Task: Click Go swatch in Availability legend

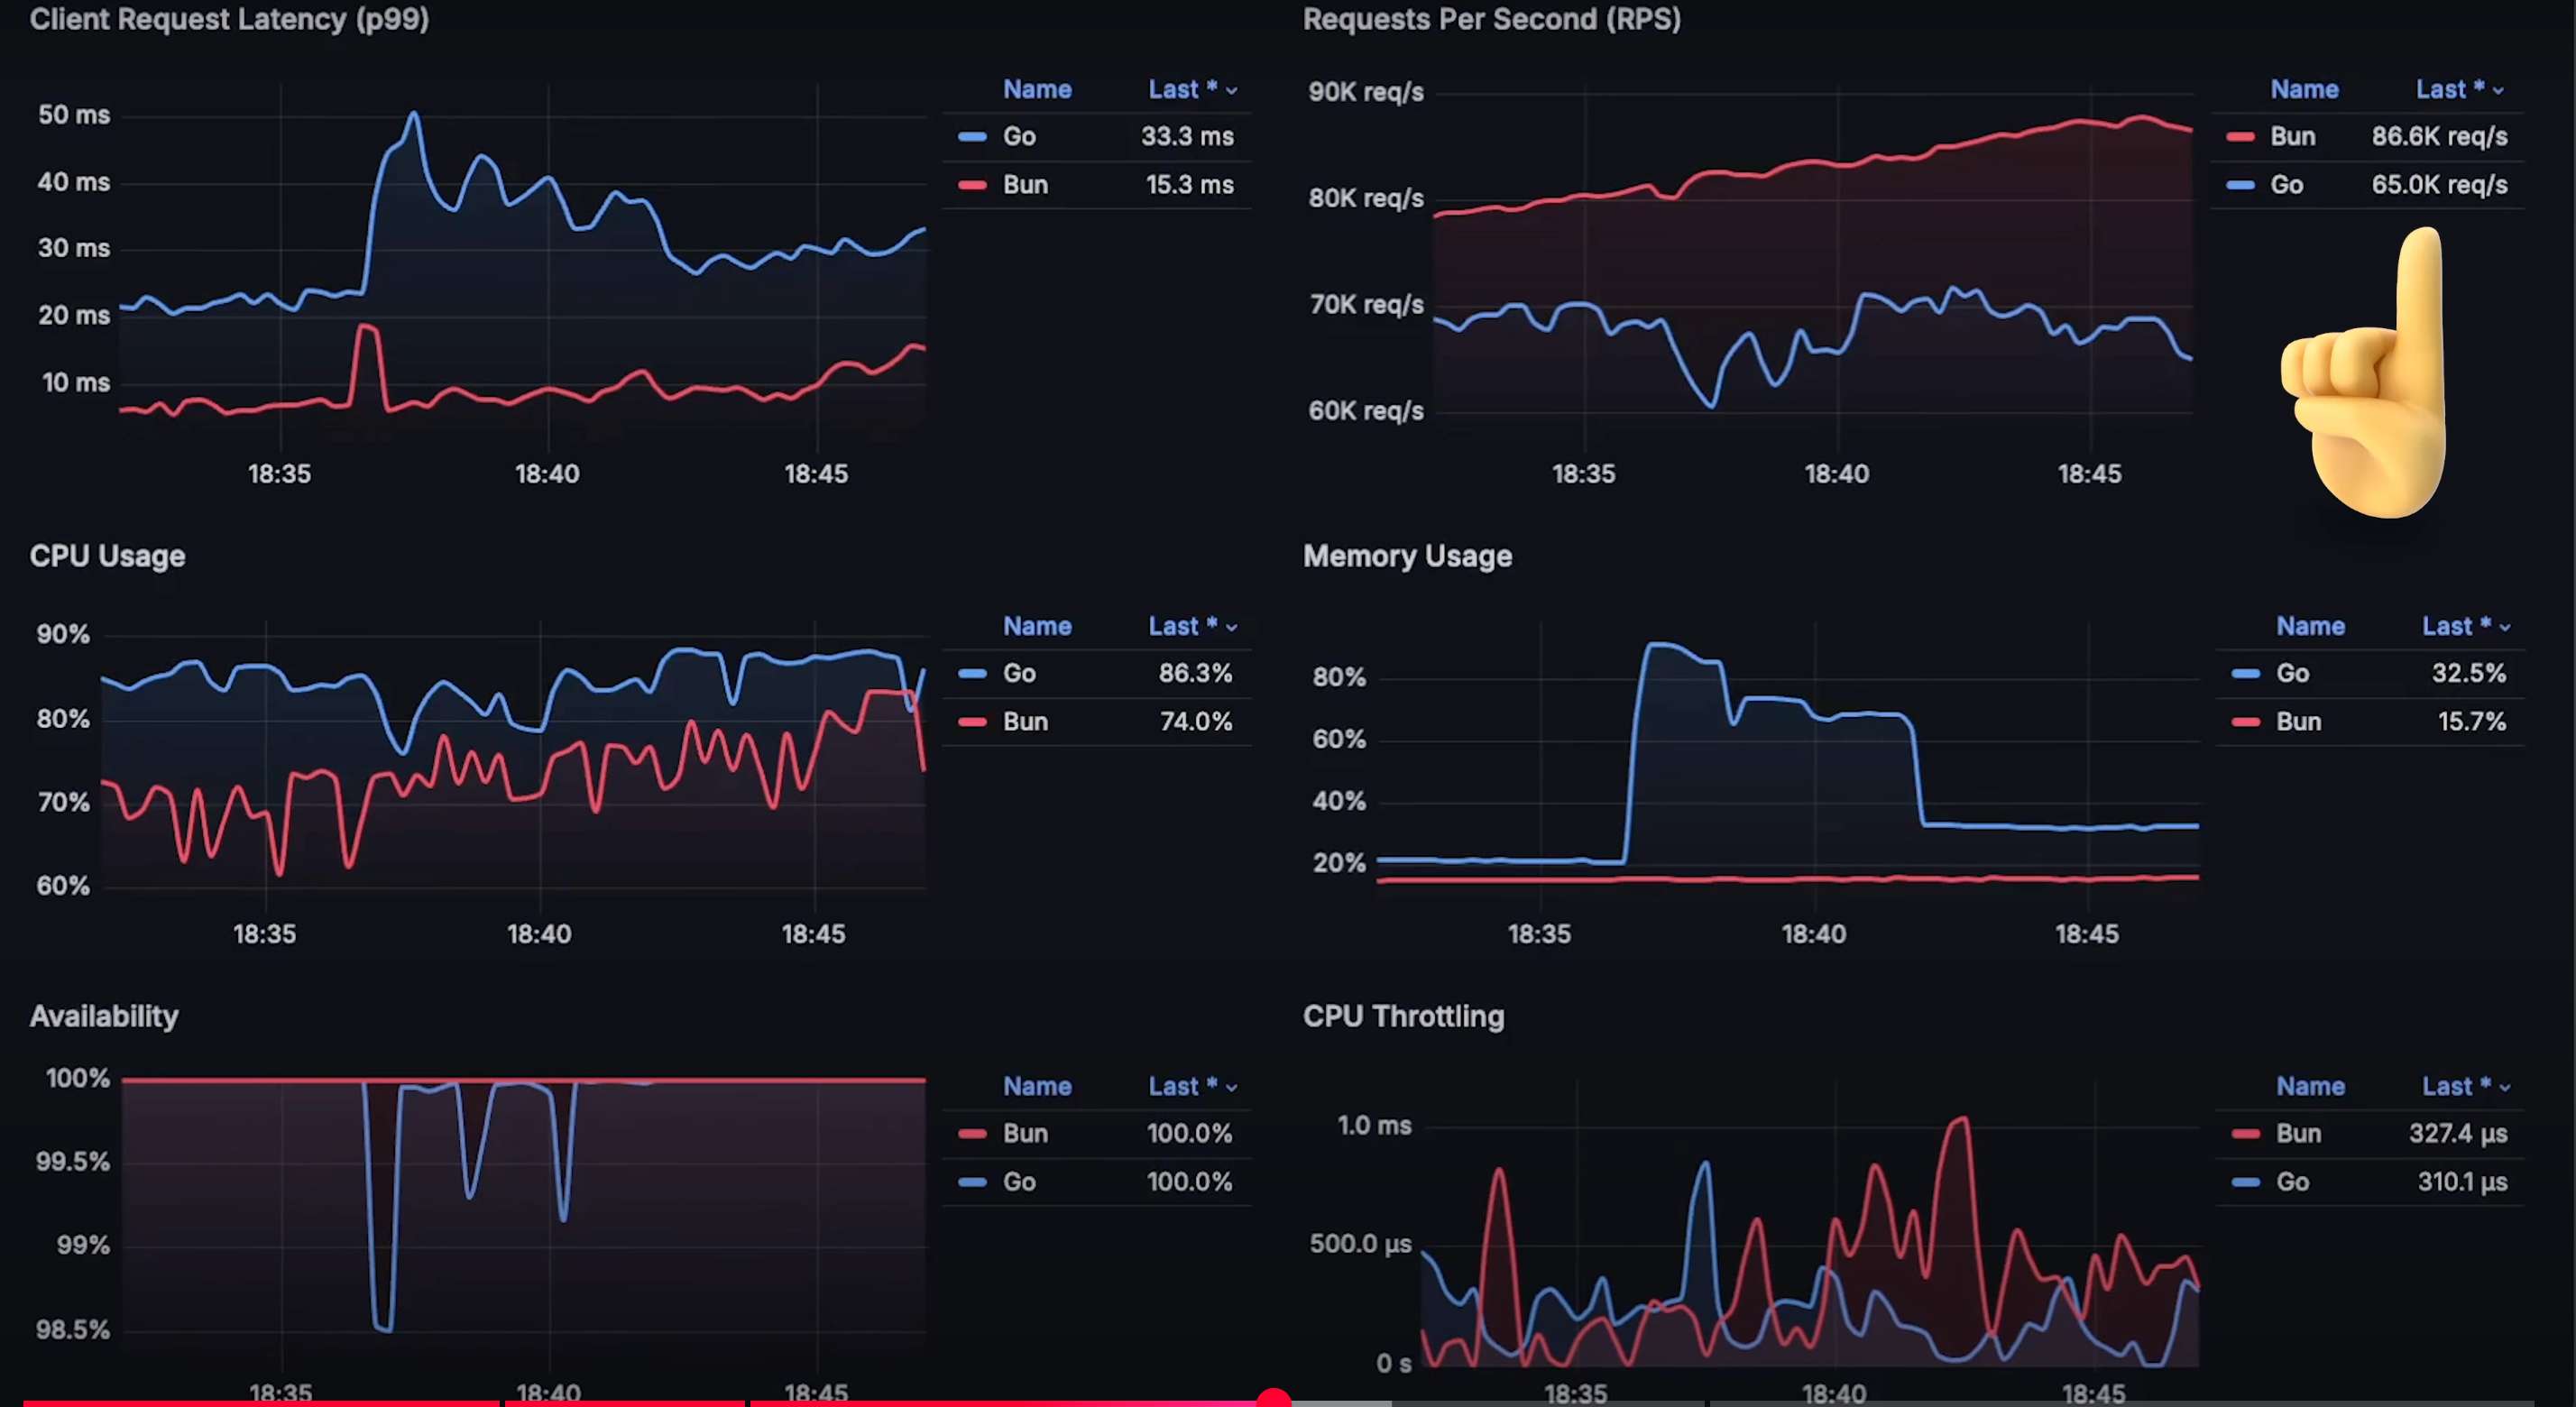Action: [x=972, y=1182]
